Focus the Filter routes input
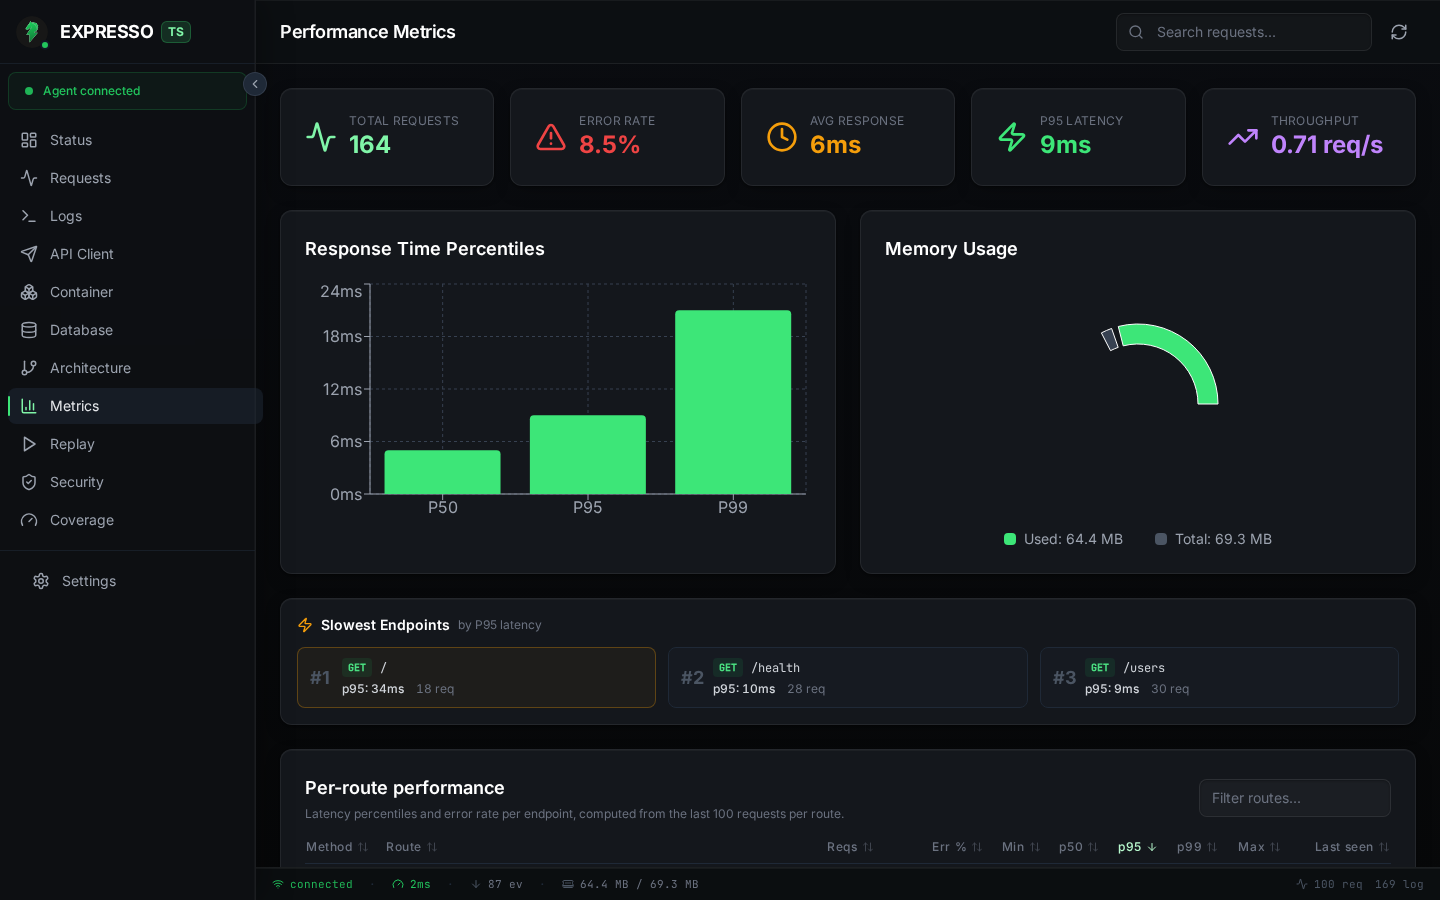1440x900 pixels. (x=1295, y=798)
